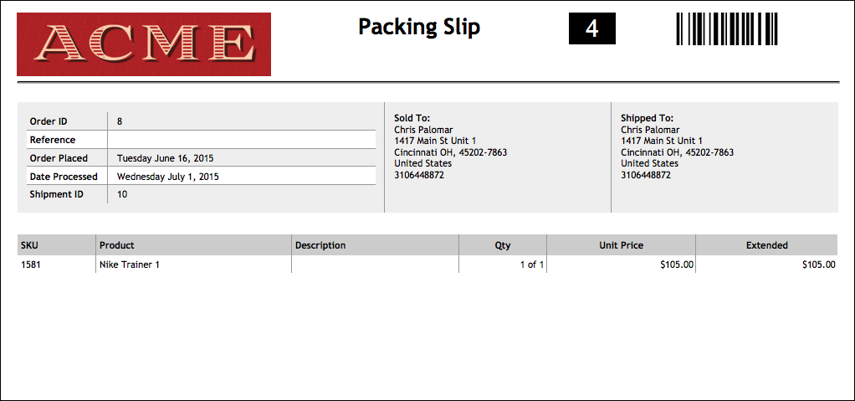Click the Qty column header
This screenshot has width=855, height=401.
pyautogui.click(x=503, y=246)
